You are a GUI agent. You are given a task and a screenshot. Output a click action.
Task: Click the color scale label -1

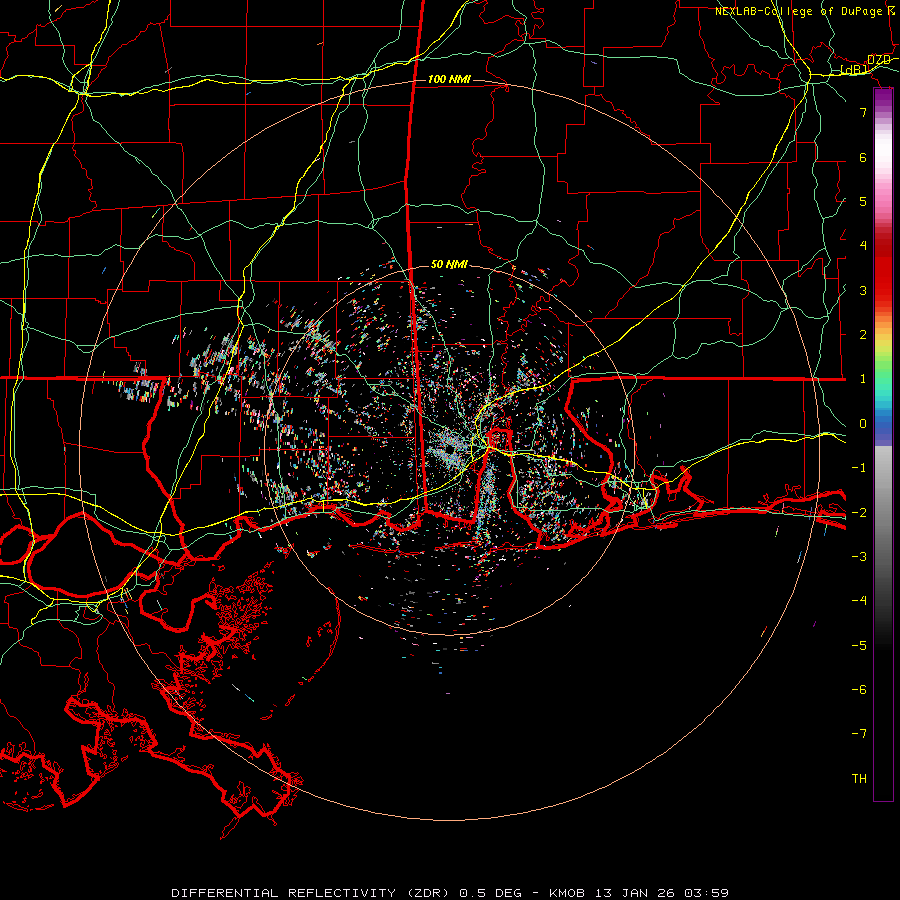pyautogui.click(x=859, y=468)
